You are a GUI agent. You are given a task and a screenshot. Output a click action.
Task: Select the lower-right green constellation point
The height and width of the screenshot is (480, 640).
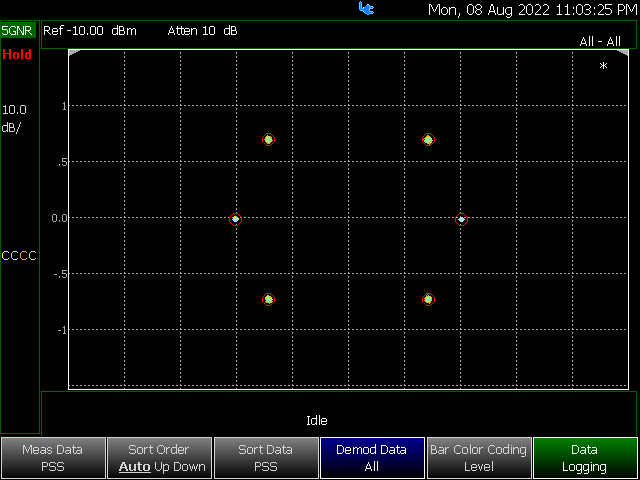tap(428, 299)
